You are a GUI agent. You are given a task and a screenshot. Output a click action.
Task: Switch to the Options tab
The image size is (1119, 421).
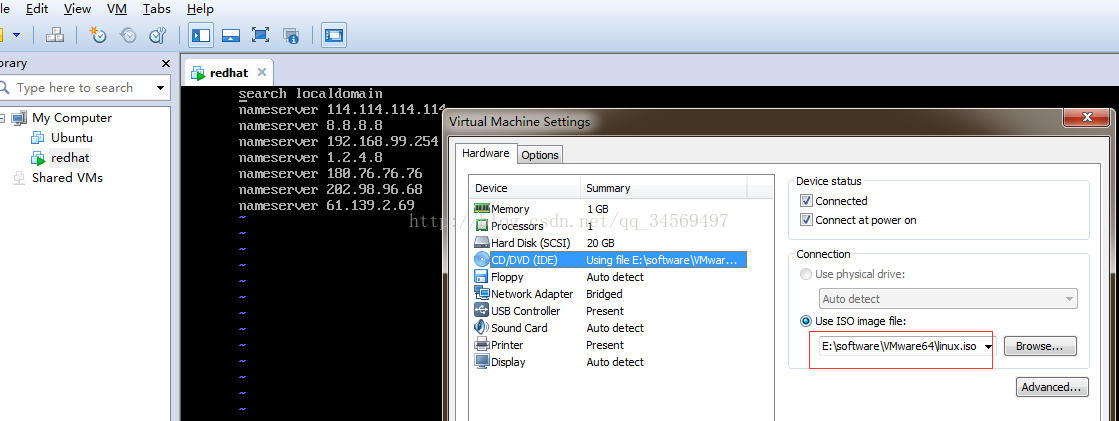coord(540,155)
